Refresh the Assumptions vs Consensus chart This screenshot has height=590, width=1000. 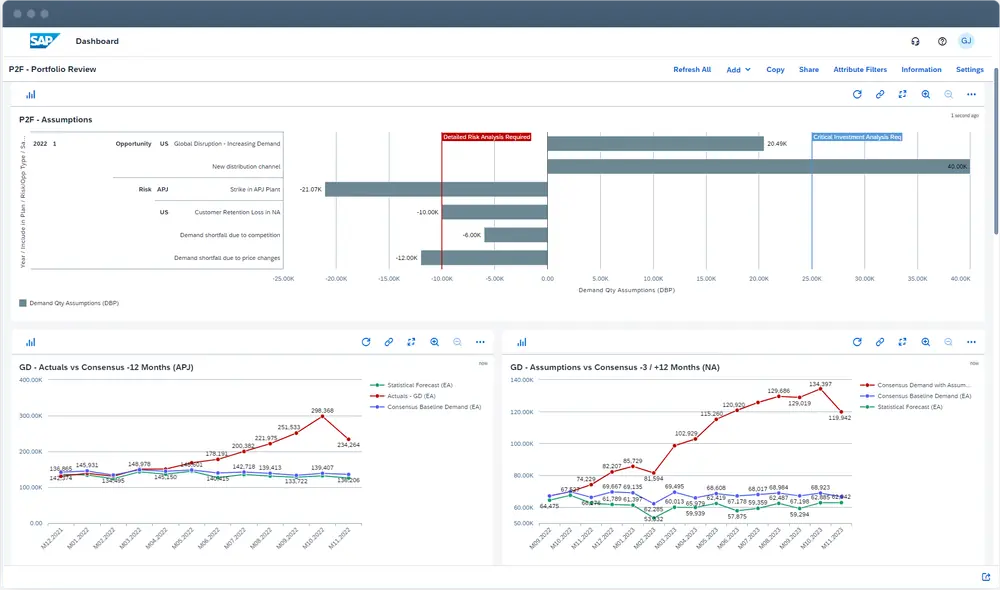coord(857,342)
